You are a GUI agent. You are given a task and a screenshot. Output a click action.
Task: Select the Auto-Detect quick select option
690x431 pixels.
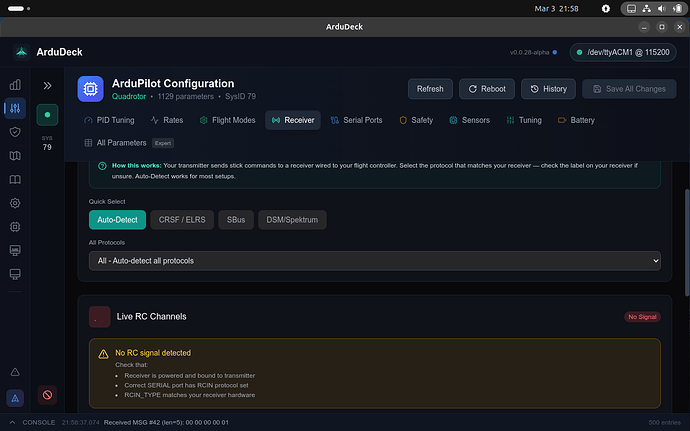(x=117, y=219)
